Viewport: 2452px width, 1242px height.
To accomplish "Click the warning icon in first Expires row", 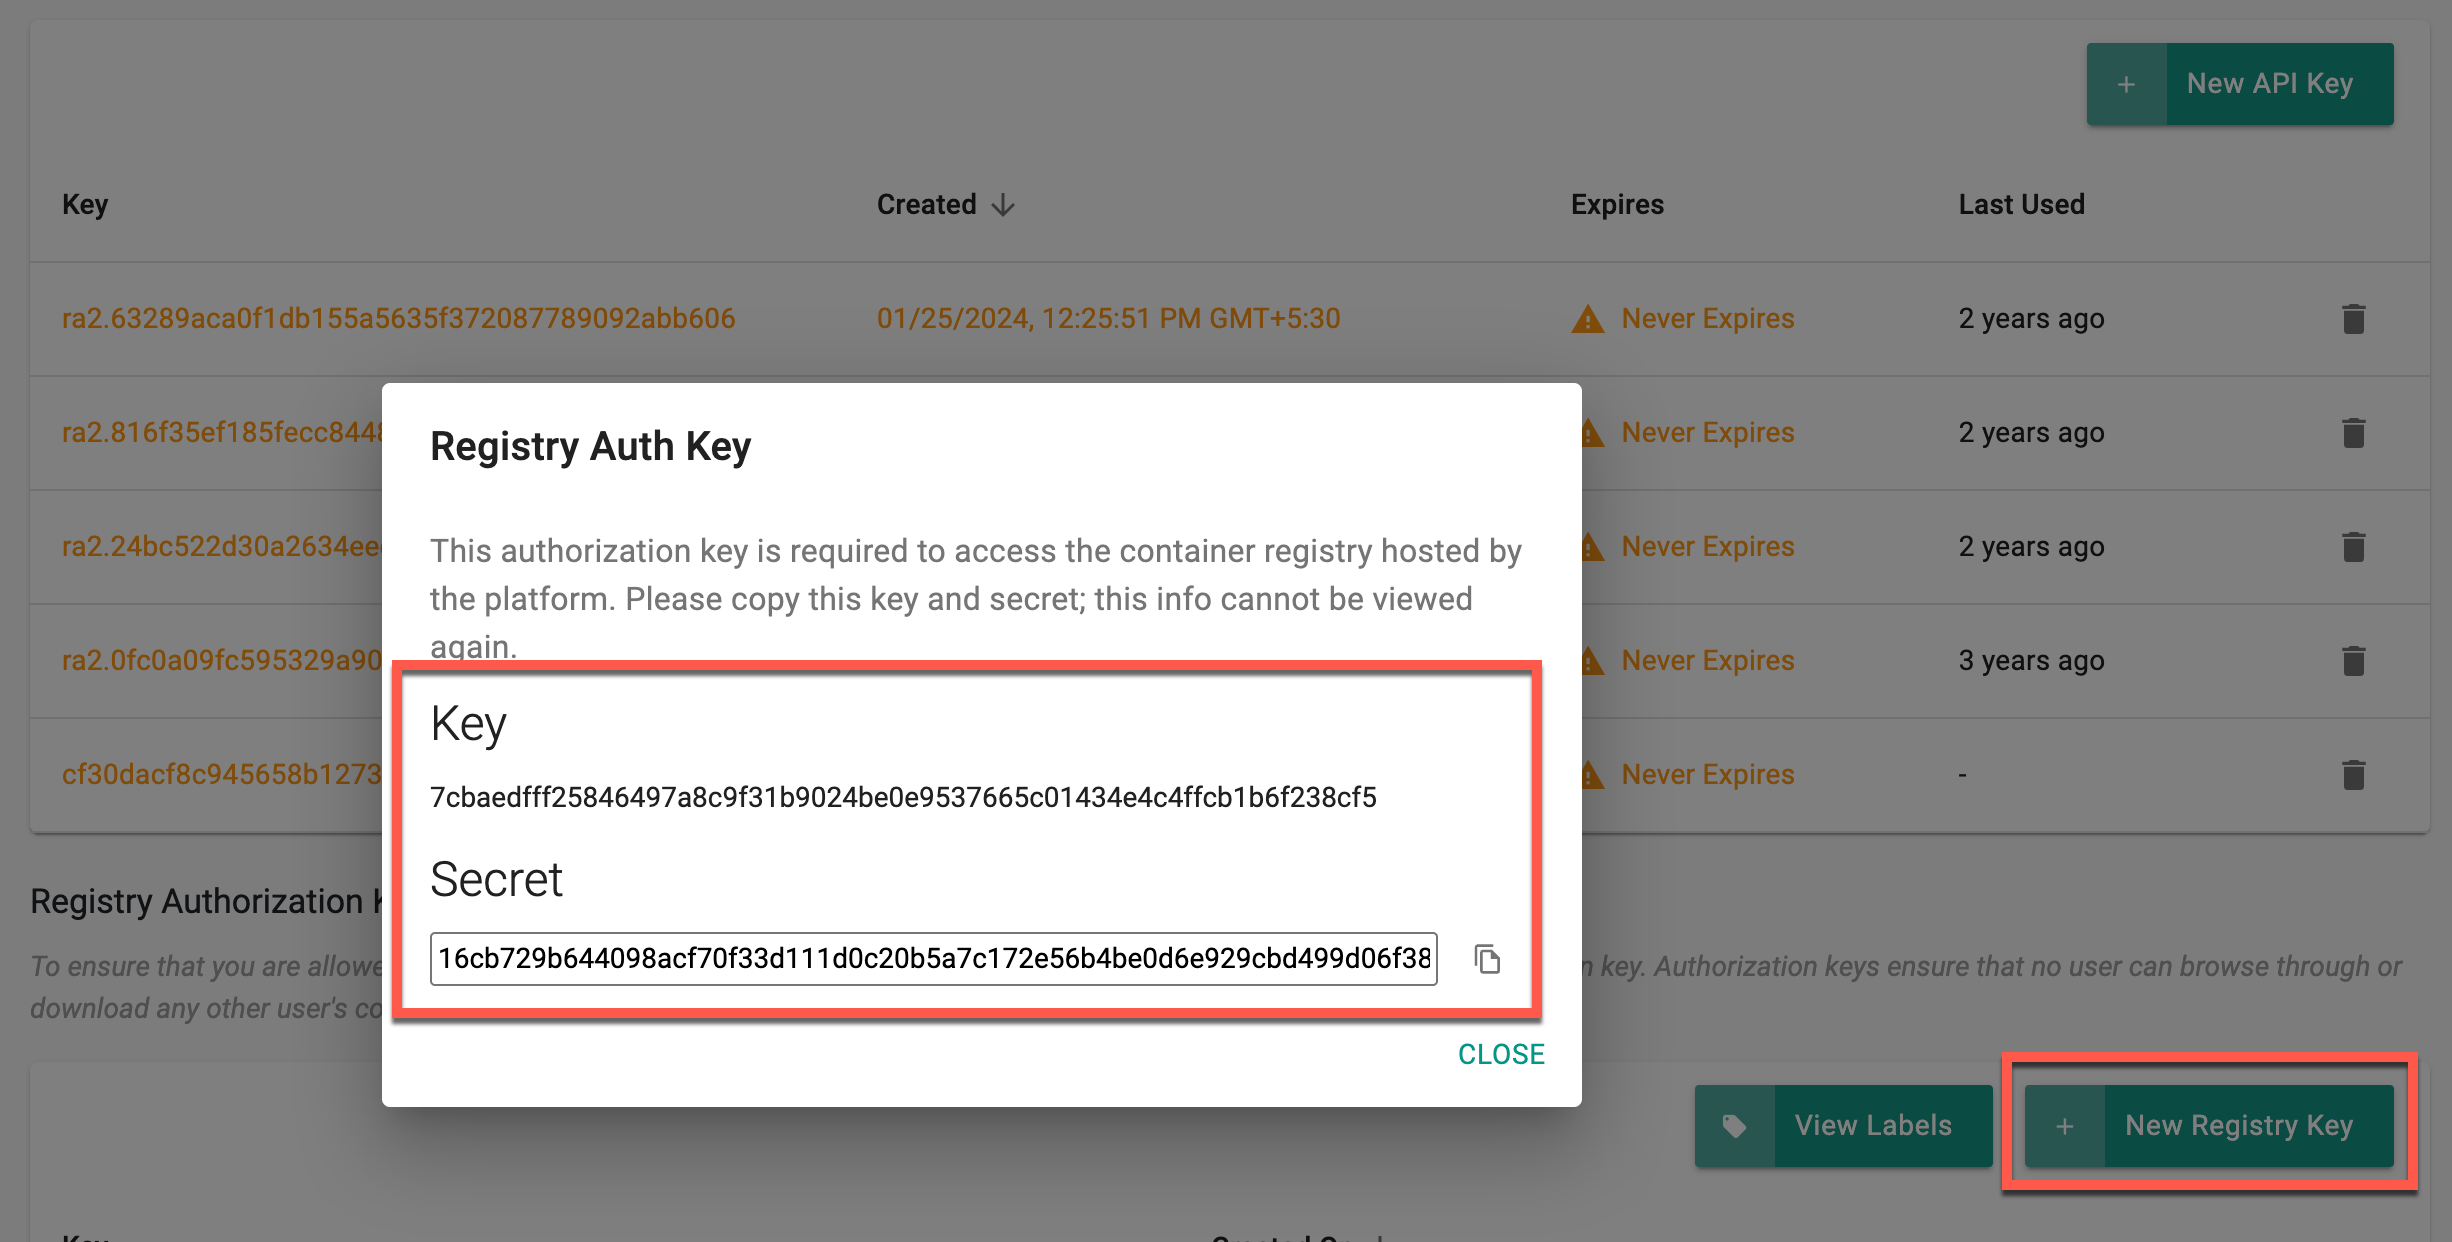I will 1588,319.
